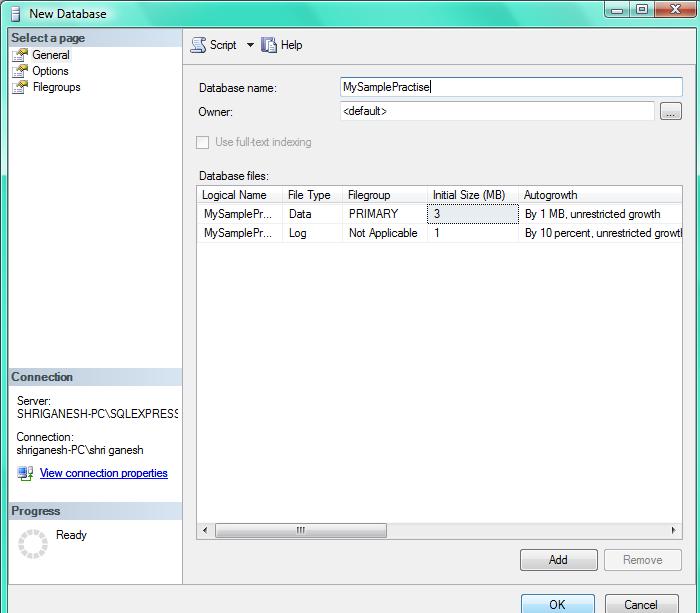Image resolution: width=700 pixels, height=613 pixels.
Task: Click the Help book icon
Action: tap(269, 45)
